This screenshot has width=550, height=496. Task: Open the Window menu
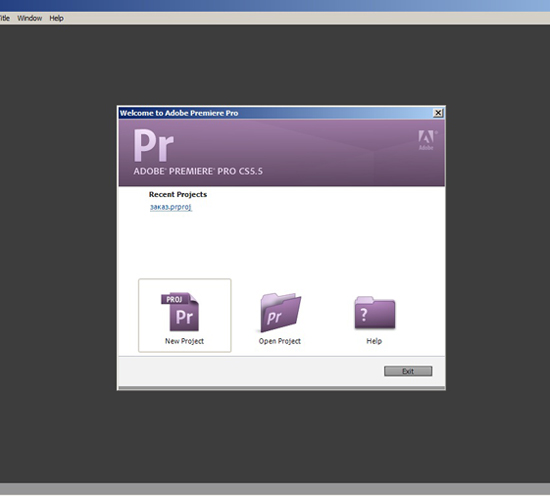(x=30, y=18)
